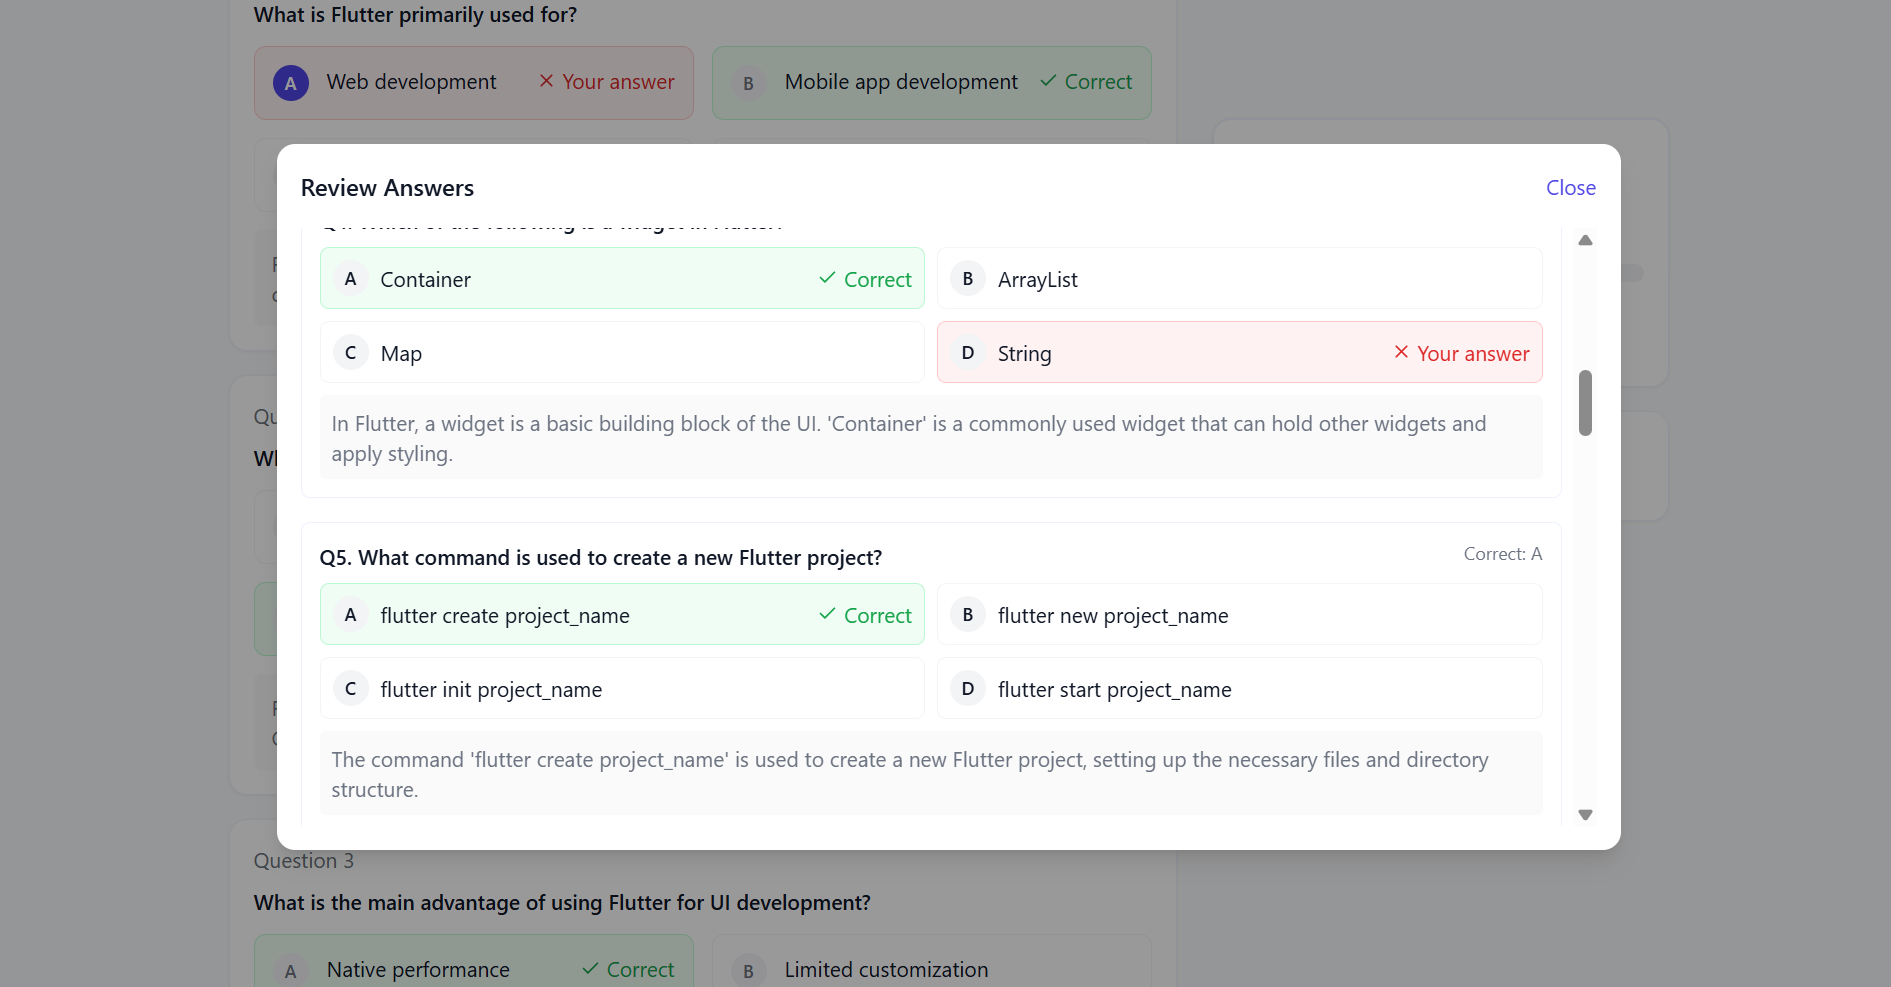
Task: Choose flutter create project_name option
Action: pyautogui.click(x=622, y=614)
